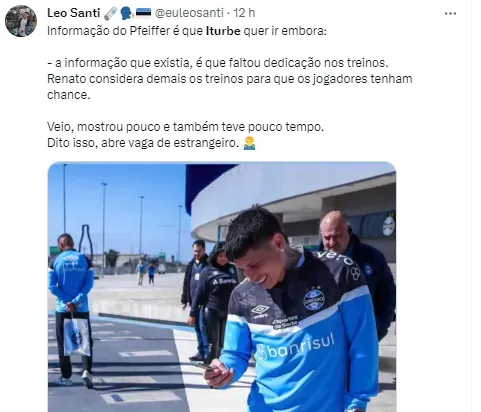Click the man carrying the white bag
Viewport: 481px width, 412px height.
[x=71, y=310]
